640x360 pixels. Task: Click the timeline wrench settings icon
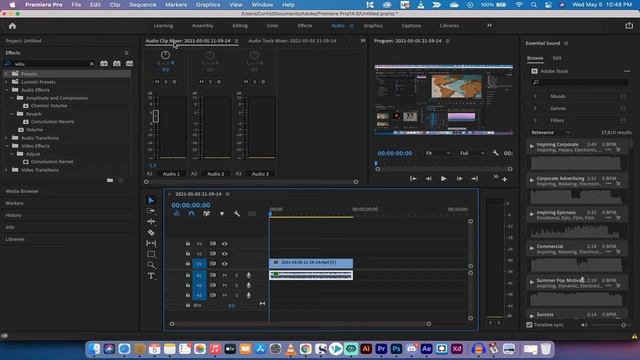(237, 213)
